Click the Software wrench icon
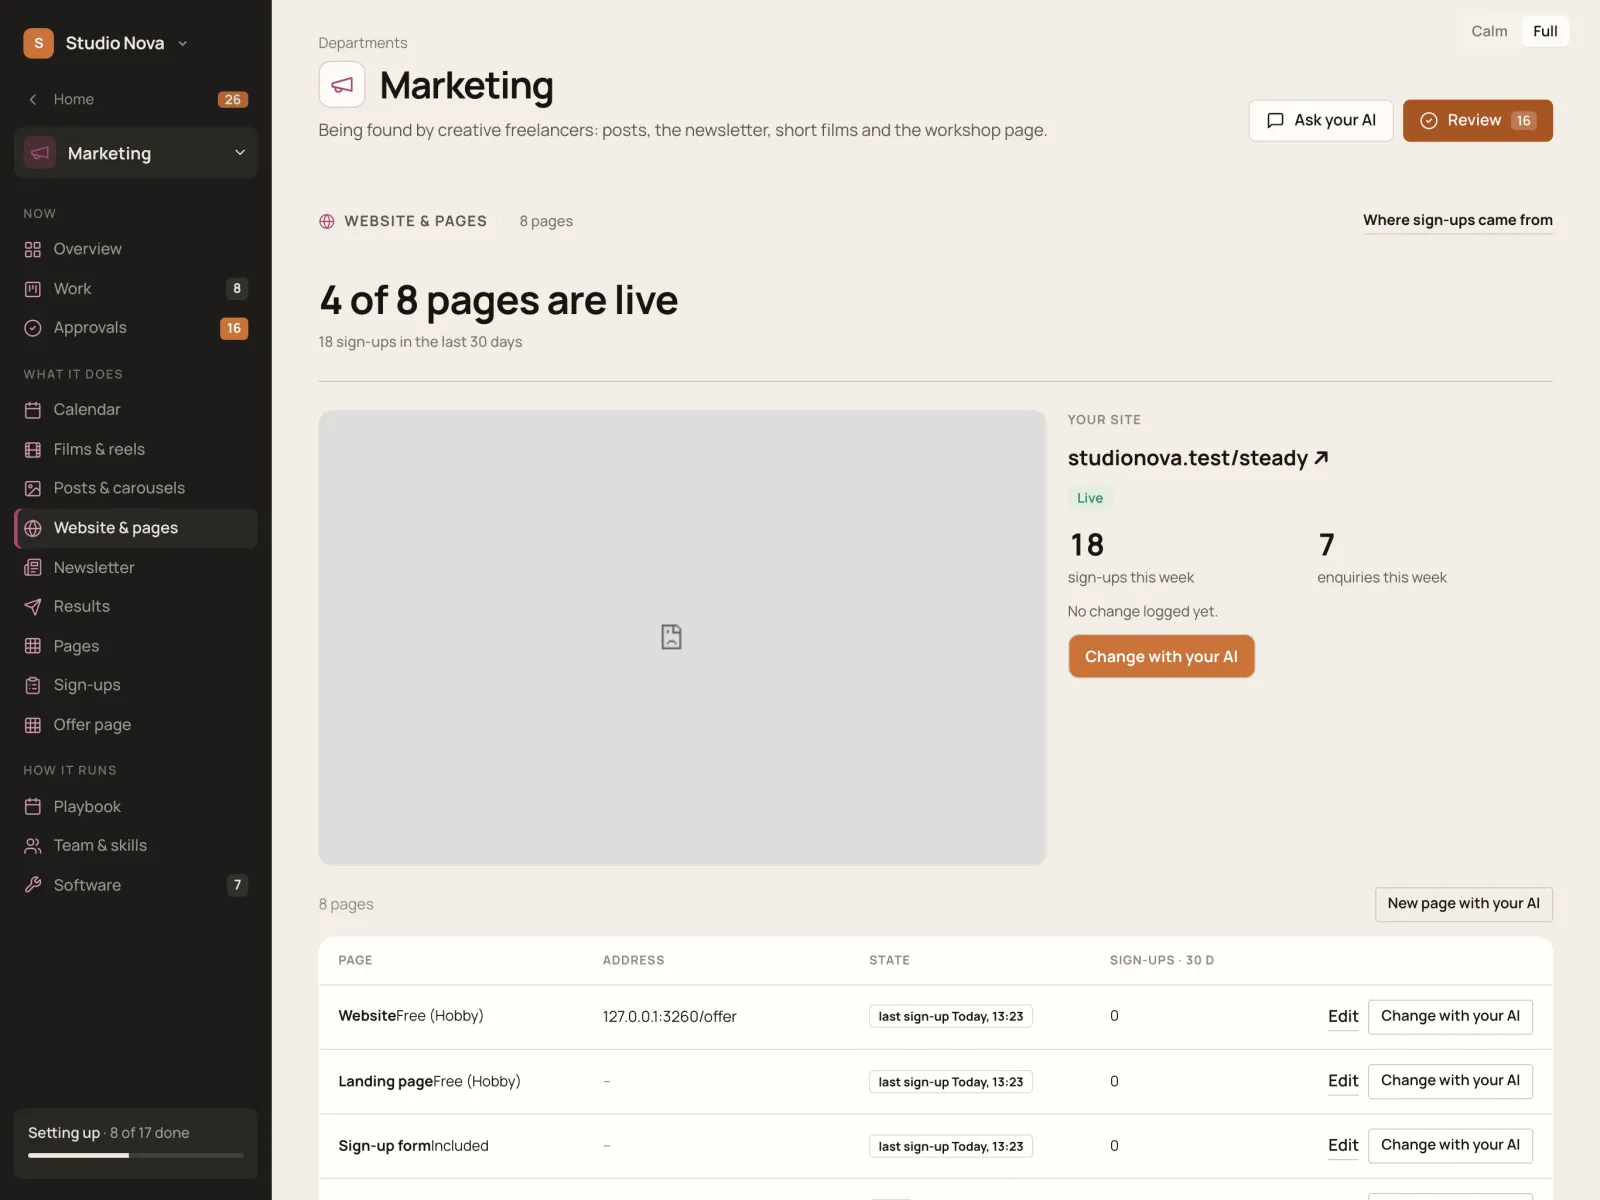1600x1200 pixels. [x=33, y=885]
